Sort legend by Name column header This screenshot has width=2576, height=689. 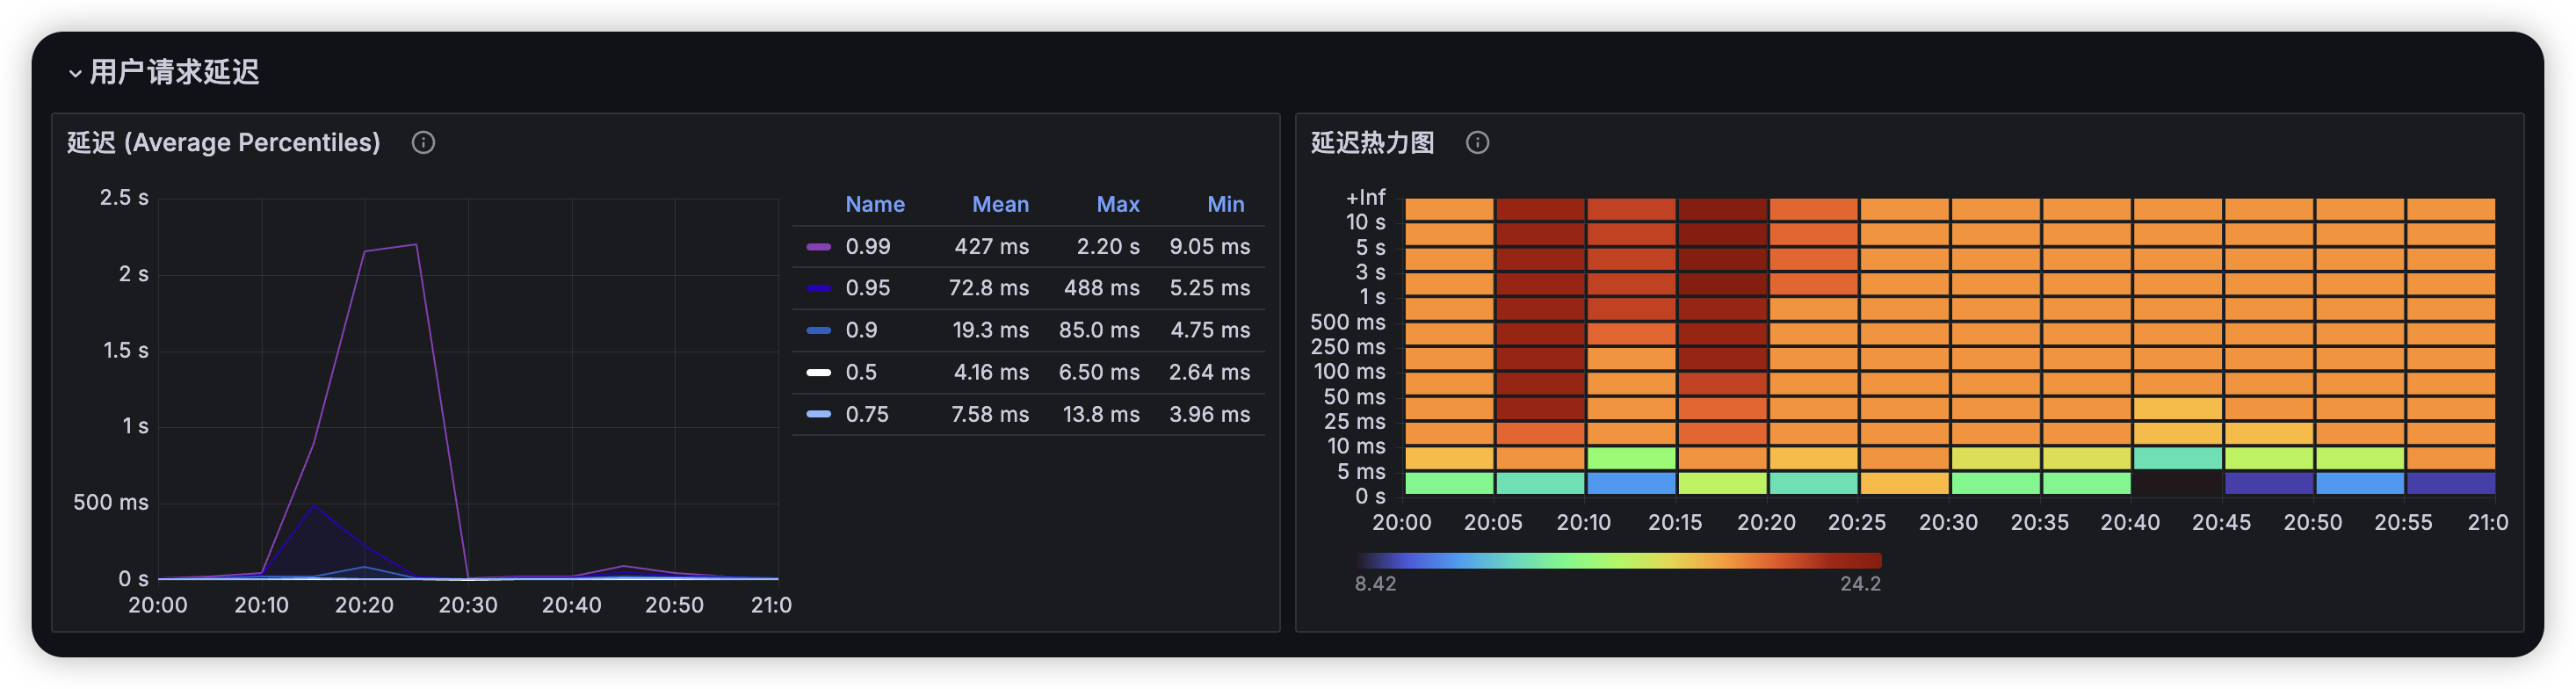874,204
